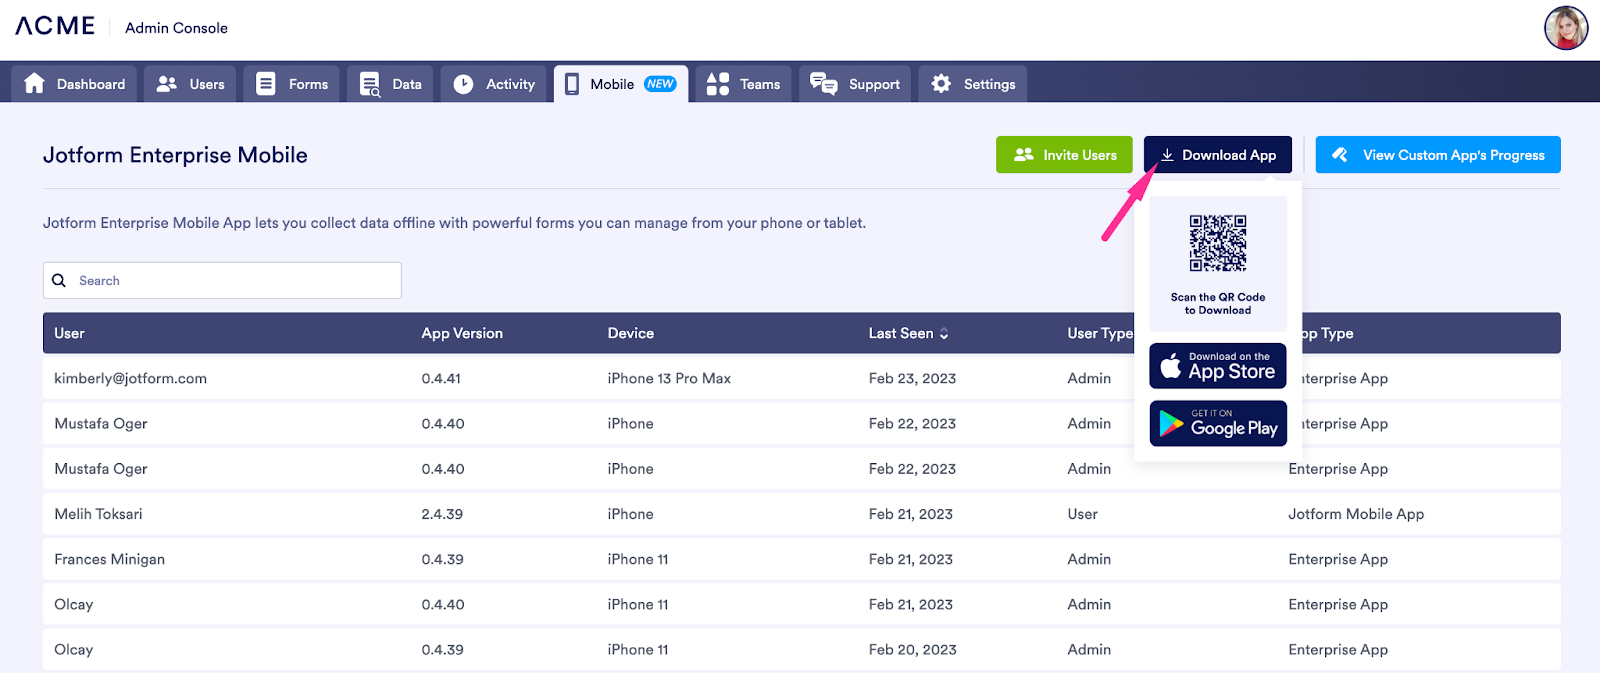The height and width of the screenshot is (673, 1600).
Task: Open View Custom App's Progress
Action: 1438,155
